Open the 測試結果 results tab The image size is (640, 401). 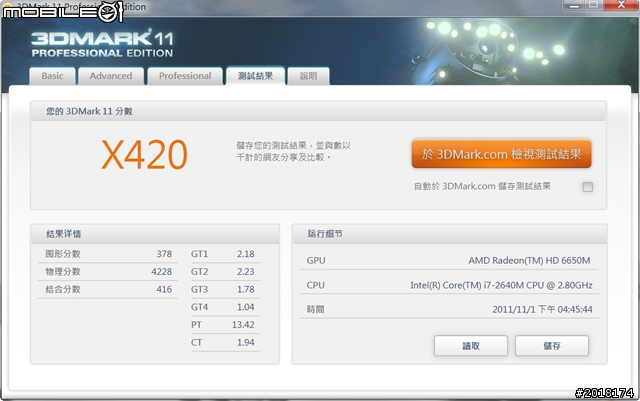(255, 76)
